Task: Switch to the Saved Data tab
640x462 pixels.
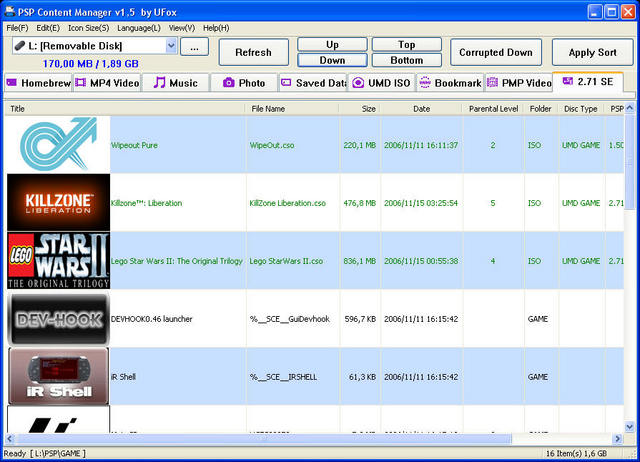Action: [313, 83]
